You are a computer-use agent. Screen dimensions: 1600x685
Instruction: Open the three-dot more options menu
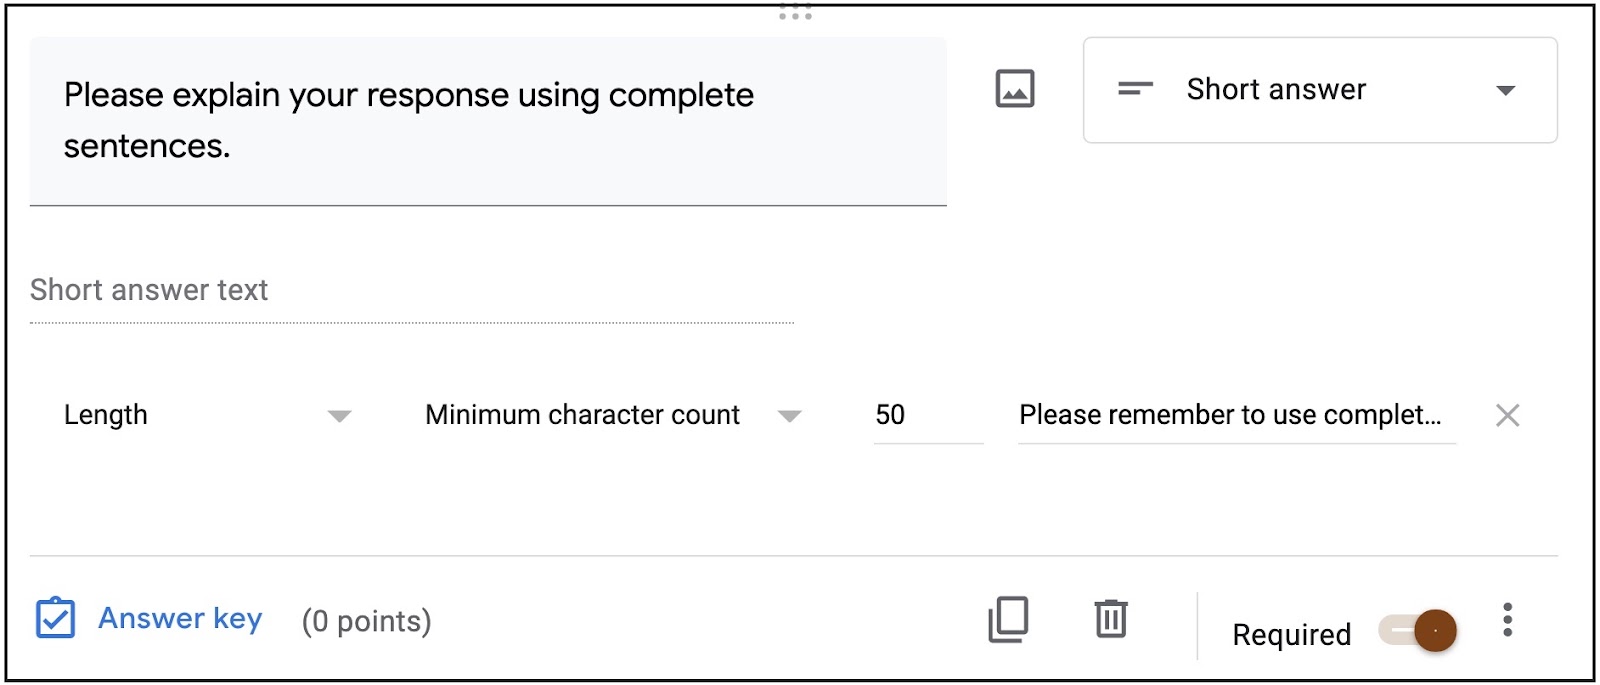pos(1506,620)
